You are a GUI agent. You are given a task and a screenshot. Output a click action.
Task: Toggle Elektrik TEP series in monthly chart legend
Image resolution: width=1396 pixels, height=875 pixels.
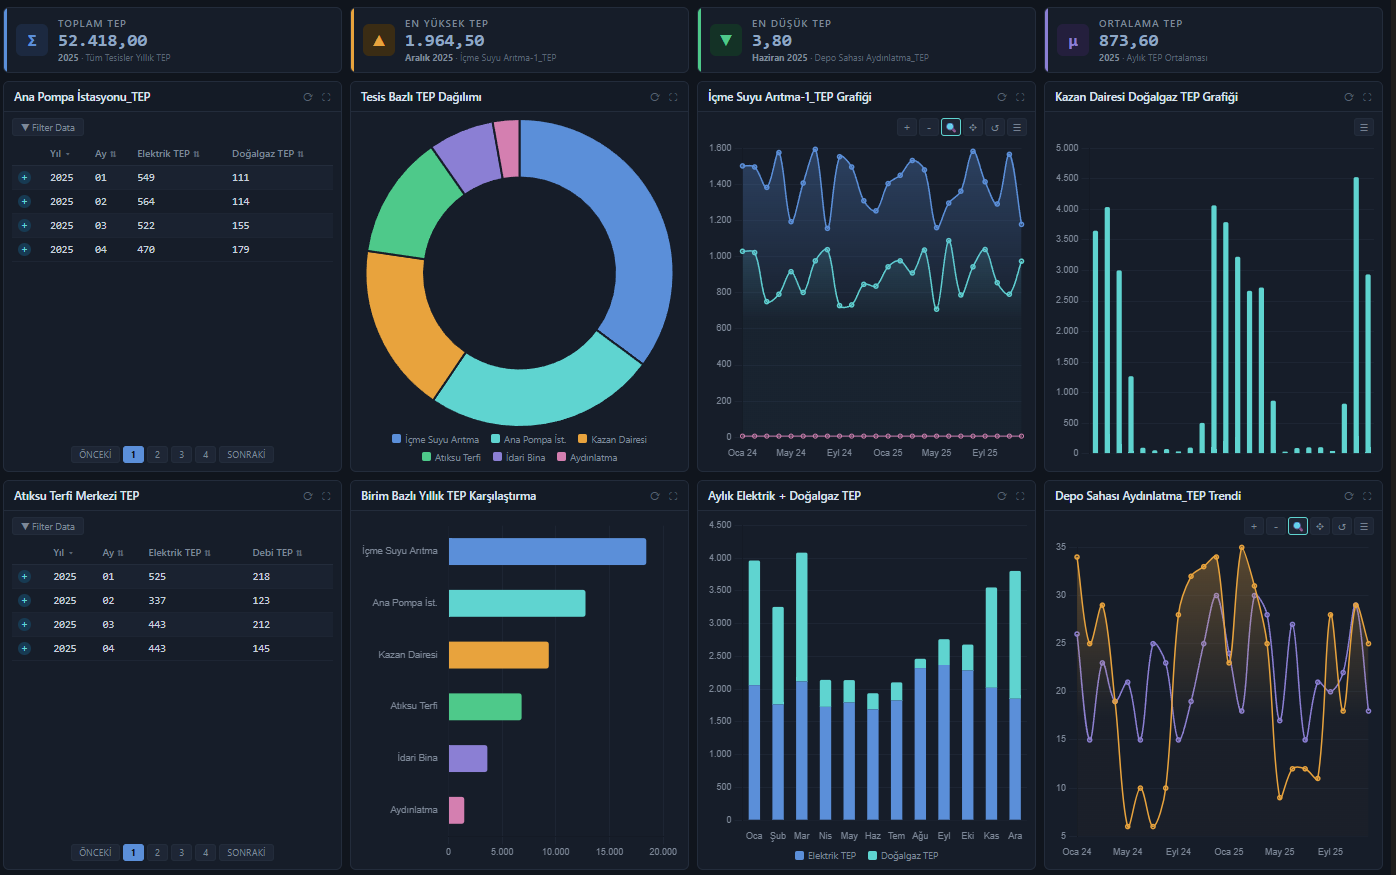(x=826, y=856)
